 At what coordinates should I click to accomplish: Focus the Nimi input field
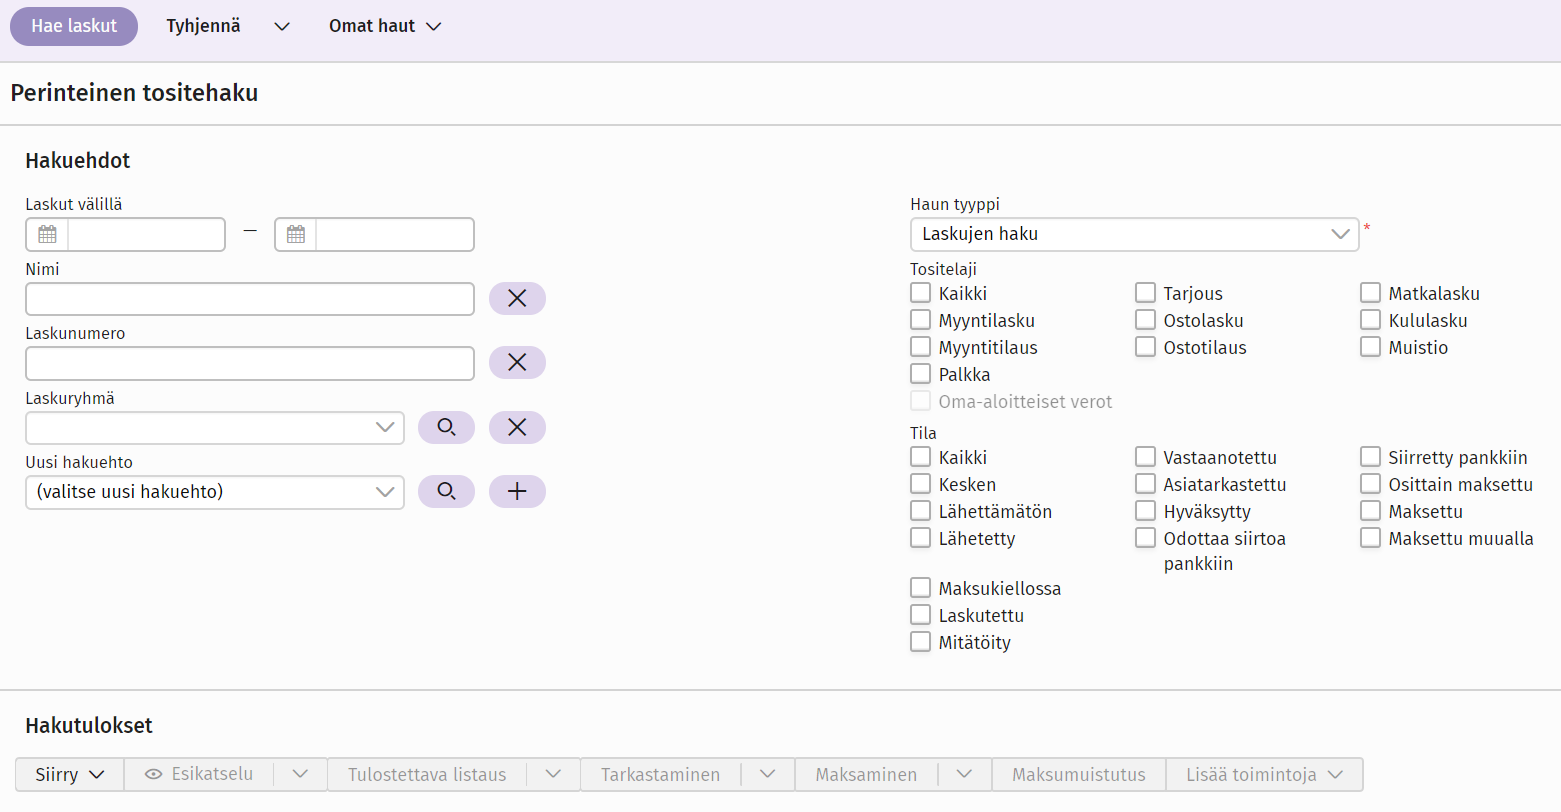pos(250,298)
